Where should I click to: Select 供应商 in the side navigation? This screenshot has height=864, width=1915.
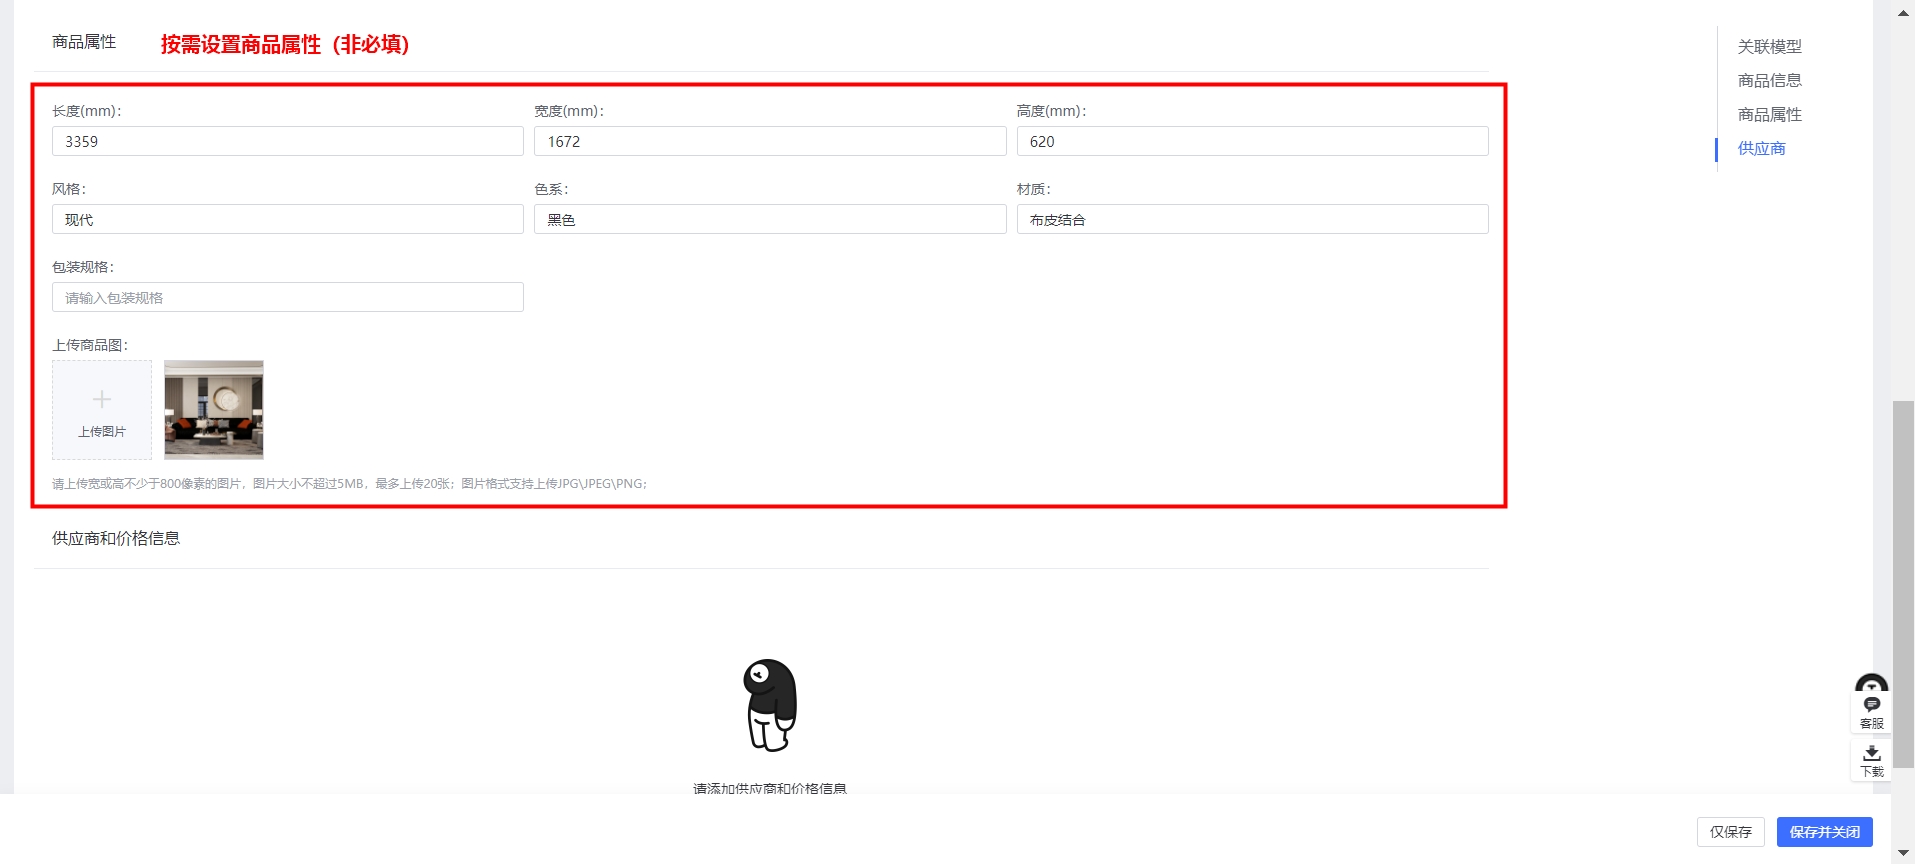tap(1761, 148)
